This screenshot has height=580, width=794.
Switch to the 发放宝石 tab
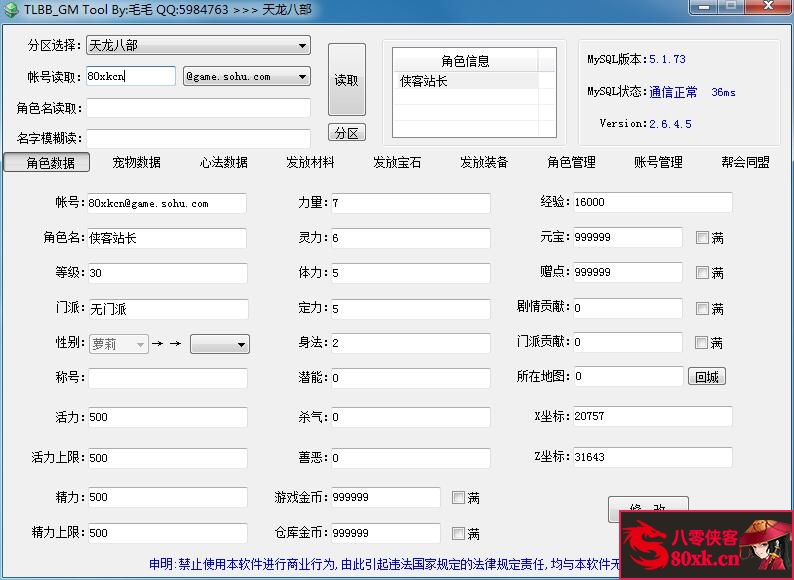tap(397, 162)
